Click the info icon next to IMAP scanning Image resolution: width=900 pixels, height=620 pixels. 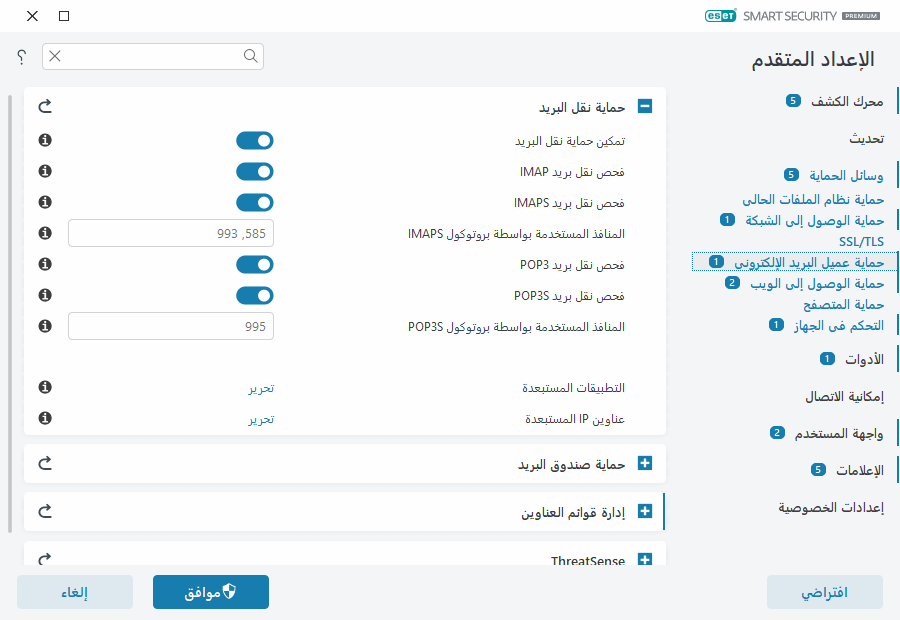tap(43, 171)
